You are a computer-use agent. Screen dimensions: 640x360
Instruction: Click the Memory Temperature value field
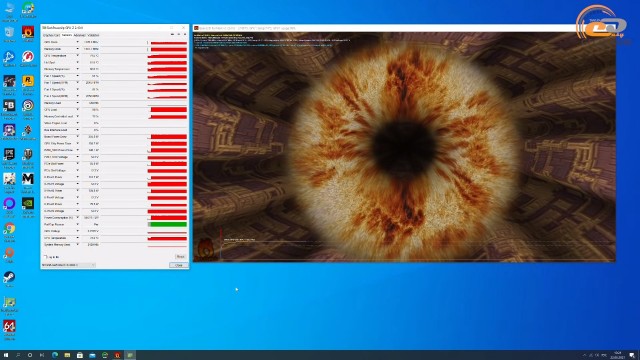tap(91, 69)
